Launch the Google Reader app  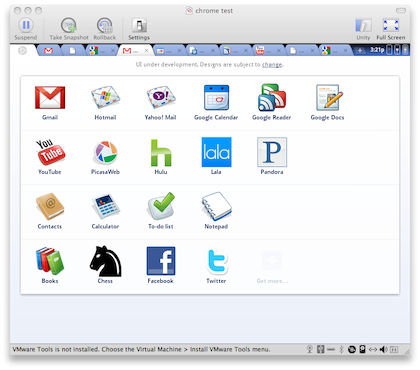[x=272, y=97]
